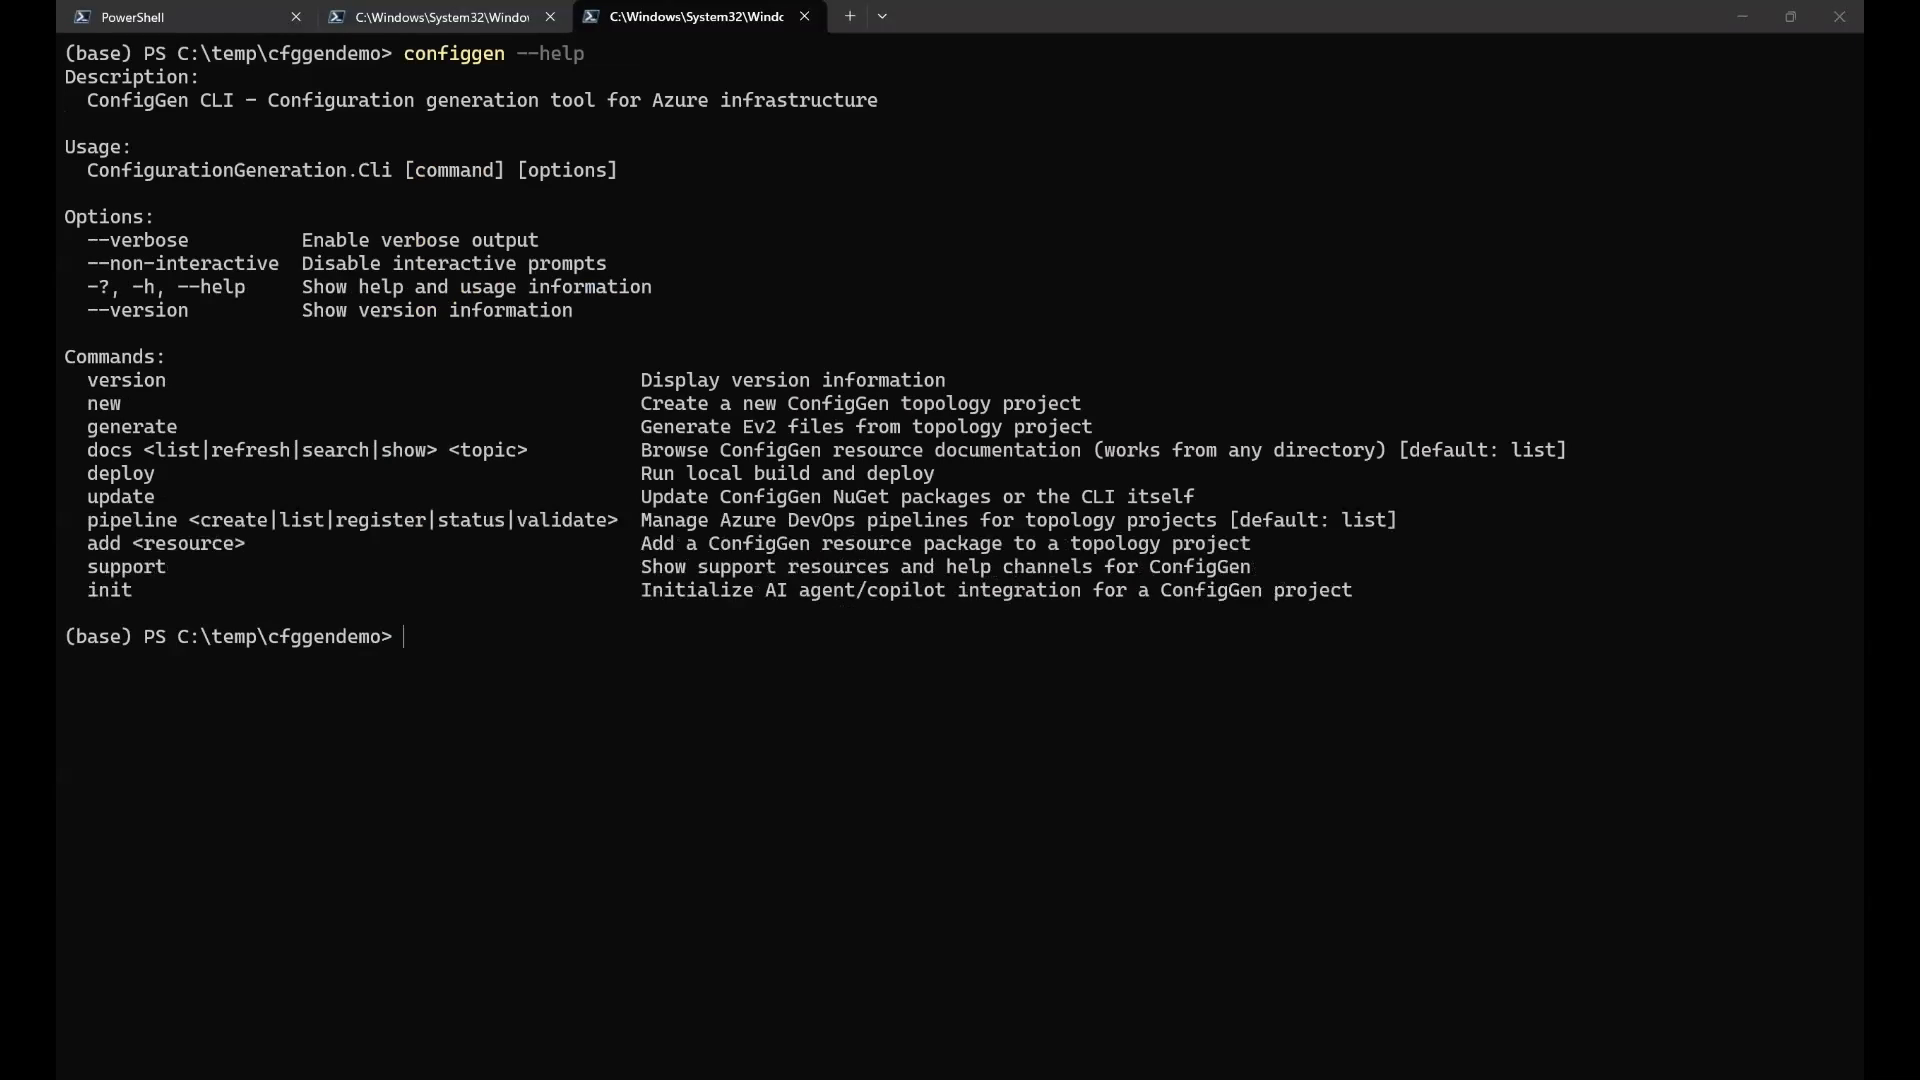The height and width of the screenshot is (1080, 1920).
Task: Place cursor at the empty command prompt line
Action: (405, 637)
